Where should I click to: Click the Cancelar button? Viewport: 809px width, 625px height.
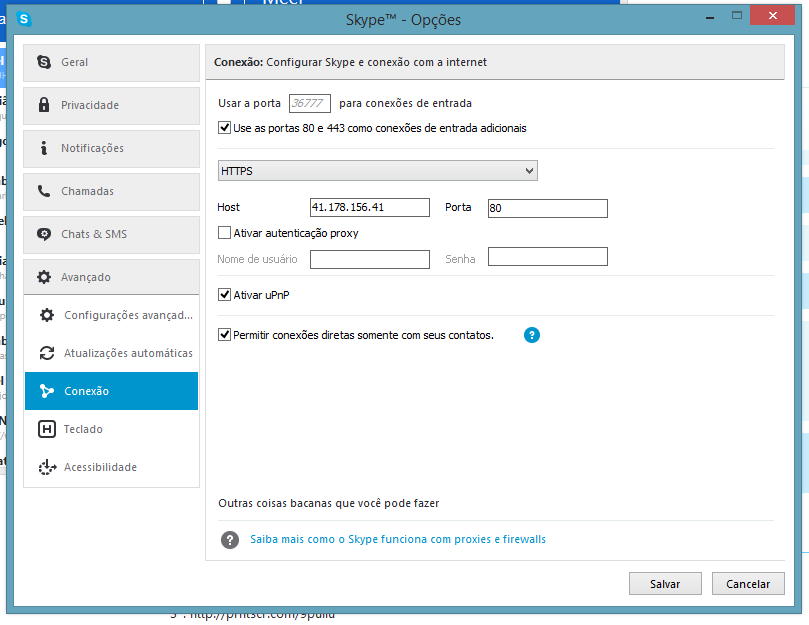[x=748, y=584]
